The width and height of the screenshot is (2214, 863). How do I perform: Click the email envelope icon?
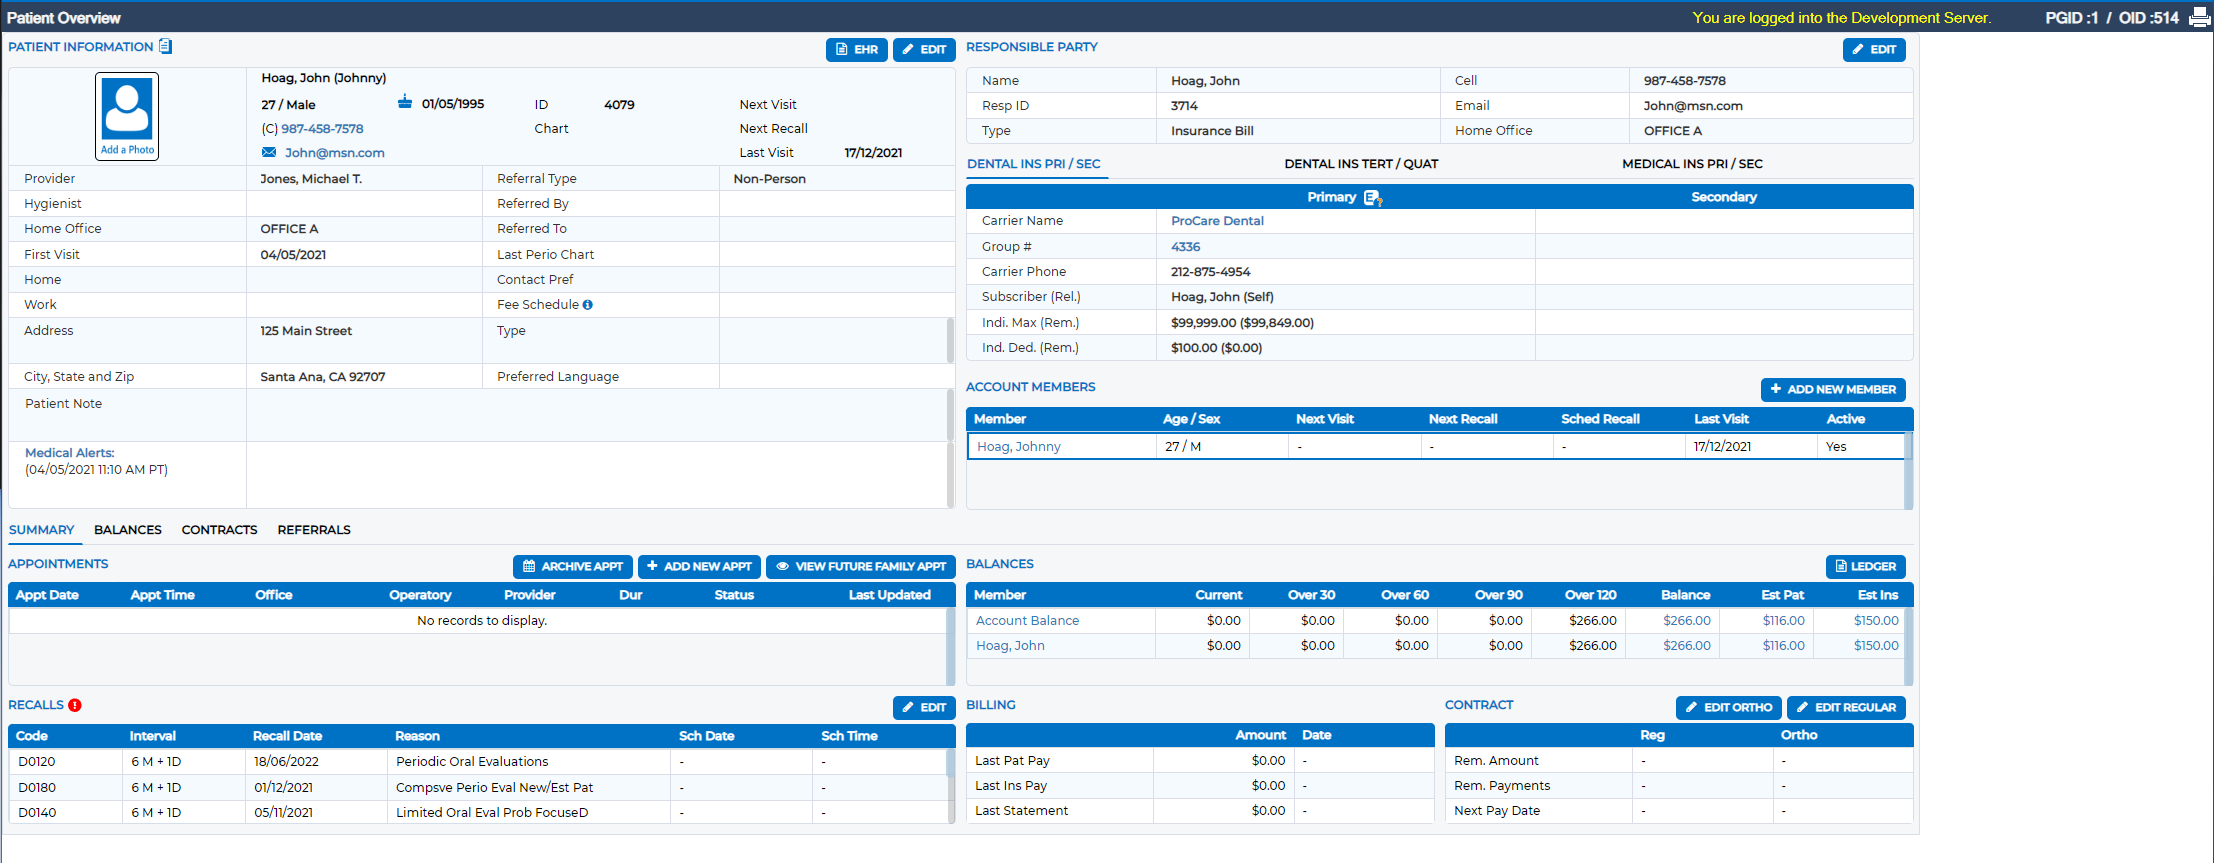tap(269, 152)
